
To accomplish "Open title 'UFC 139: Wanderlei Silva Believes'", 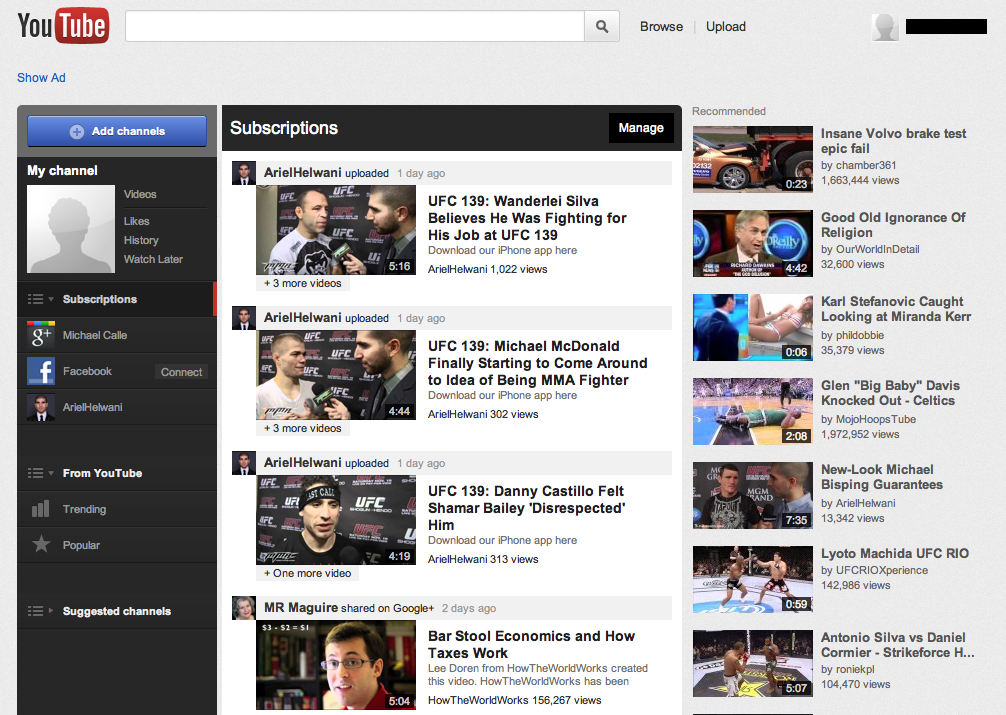I will click(527, 218).
